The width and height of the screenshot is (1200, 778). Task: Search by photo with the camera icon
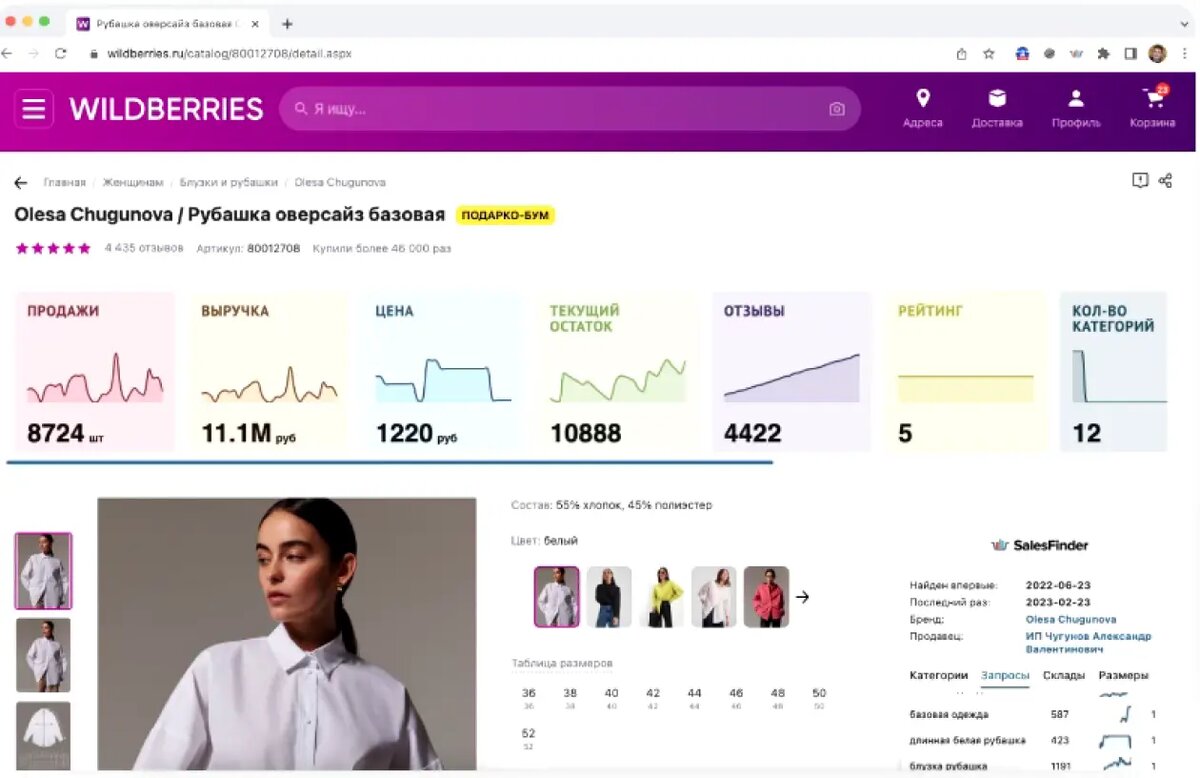pyautogui.click(x=837, y=109)
